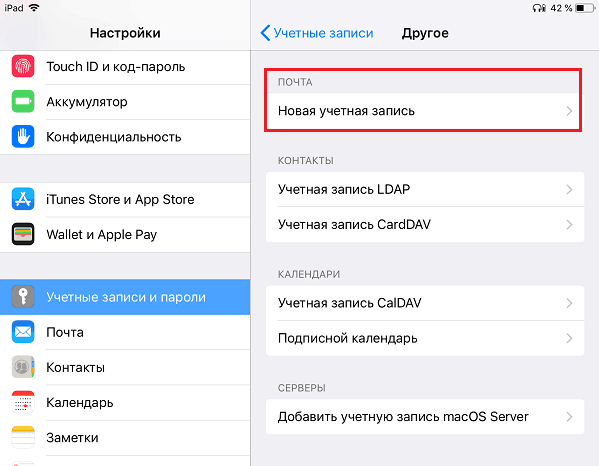
Task: Tap the КАЛЕНДАРИ section header
Action: click(309, 274)
